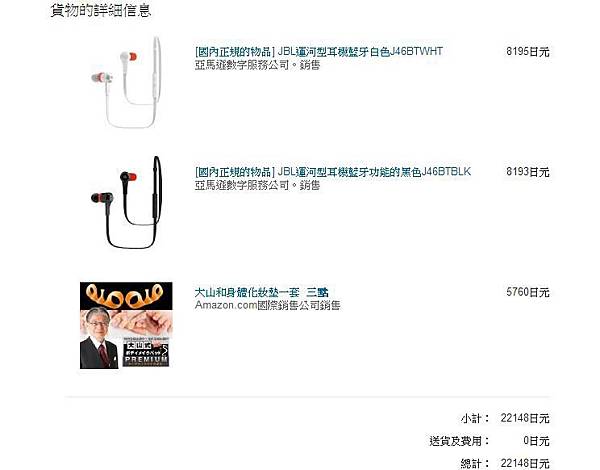
Task: Click seller text under white earphone item
Action: click(257, 65)
